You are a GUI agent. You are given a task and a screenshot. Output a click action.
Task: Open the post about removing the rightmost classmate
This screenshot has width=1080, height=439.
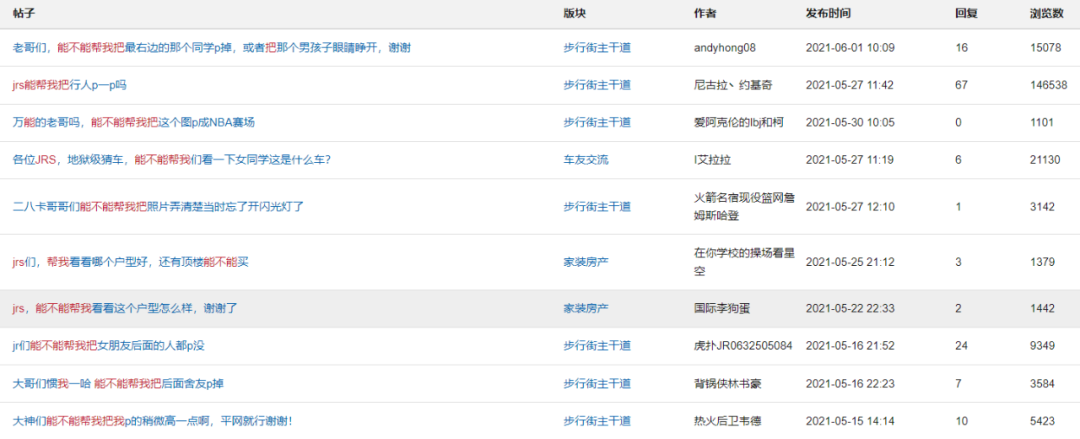[211, 48]
